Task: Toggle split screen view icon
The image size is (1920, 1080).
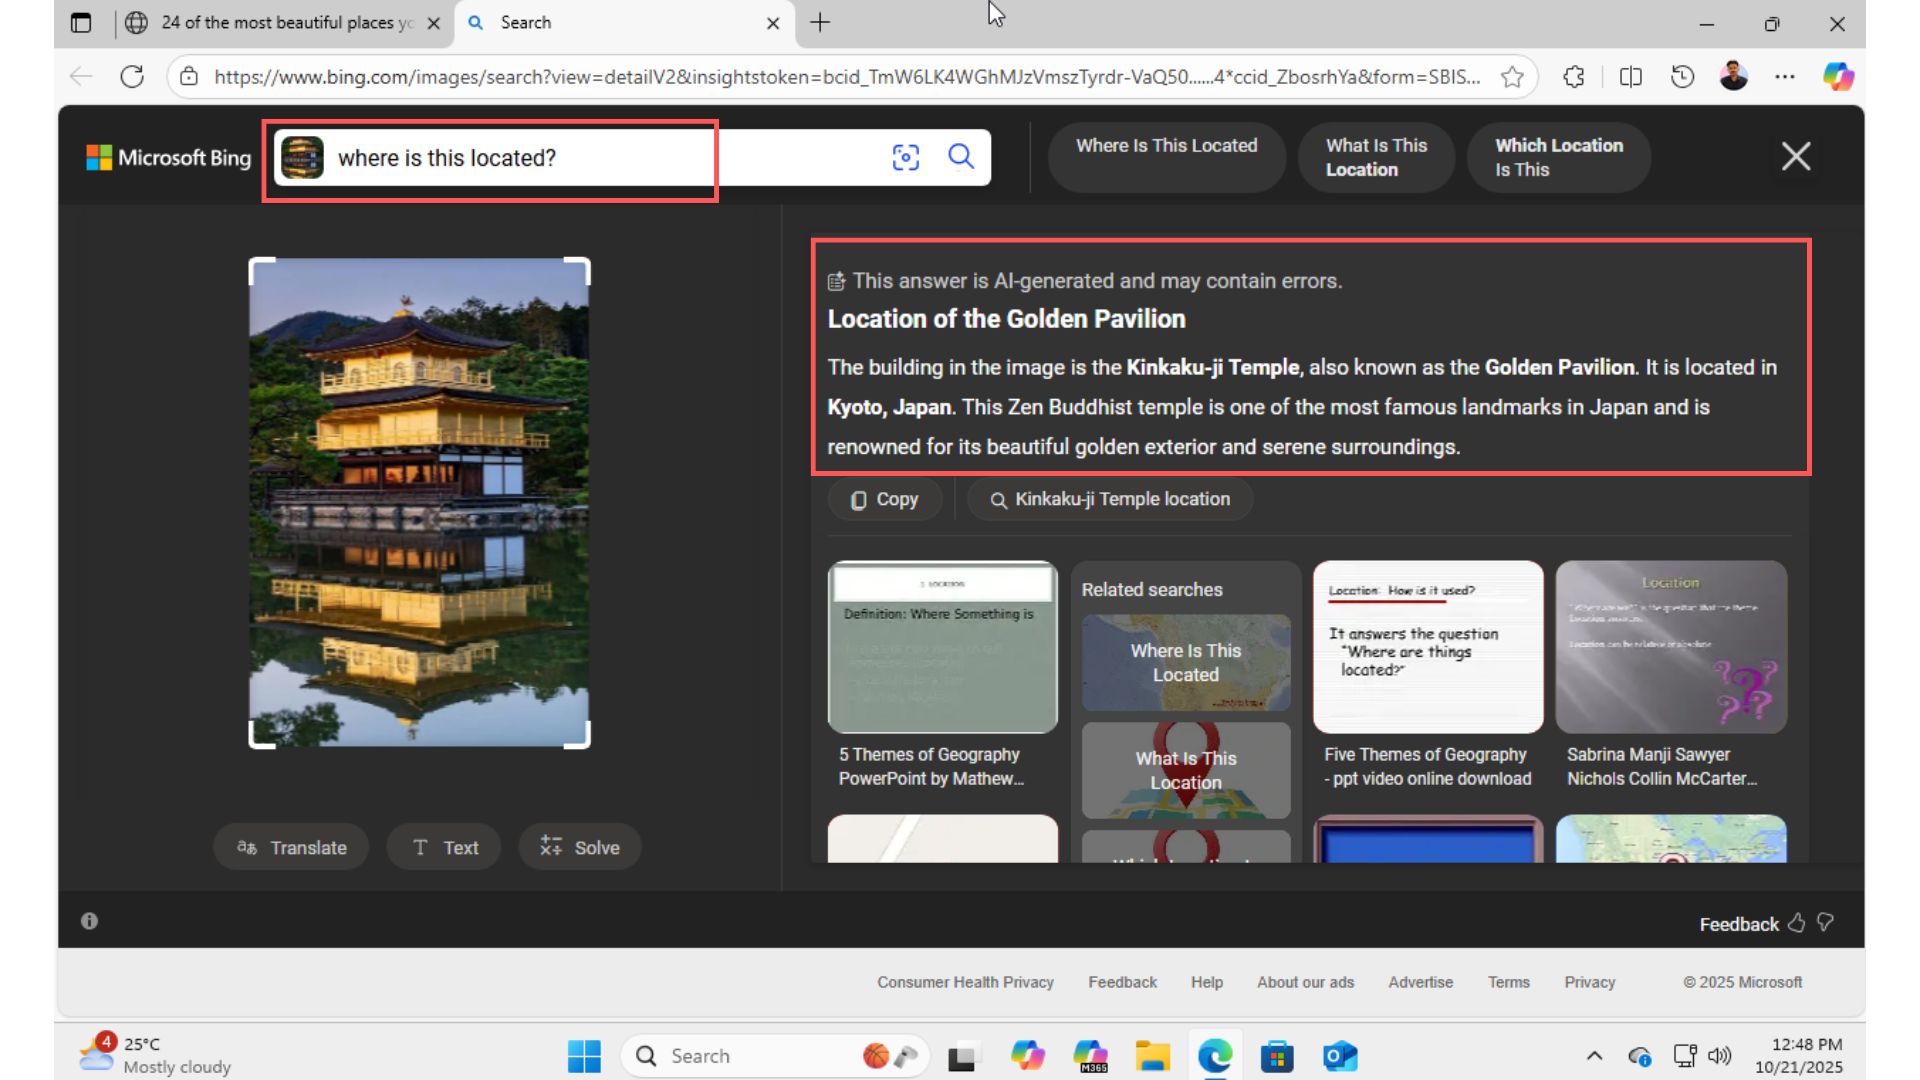Action: point(1630,77)
